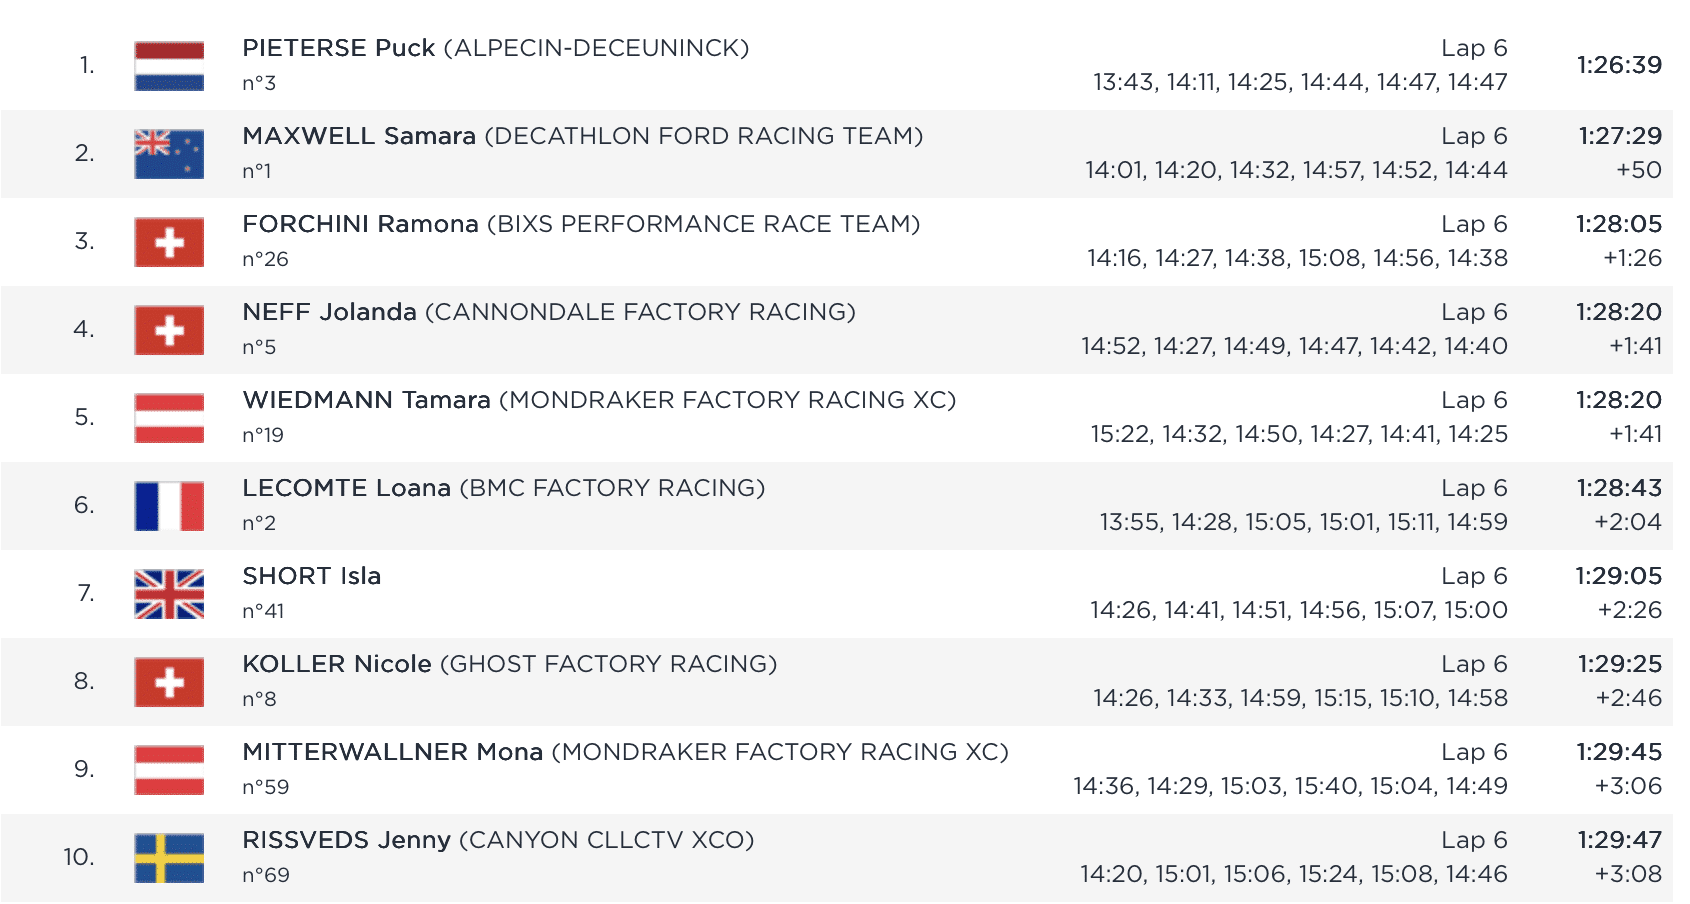This screenshot has width=1690, height=904.
Task: Click the Austrian flag beside Wiedmann Tamara
Action: [169, 418]
